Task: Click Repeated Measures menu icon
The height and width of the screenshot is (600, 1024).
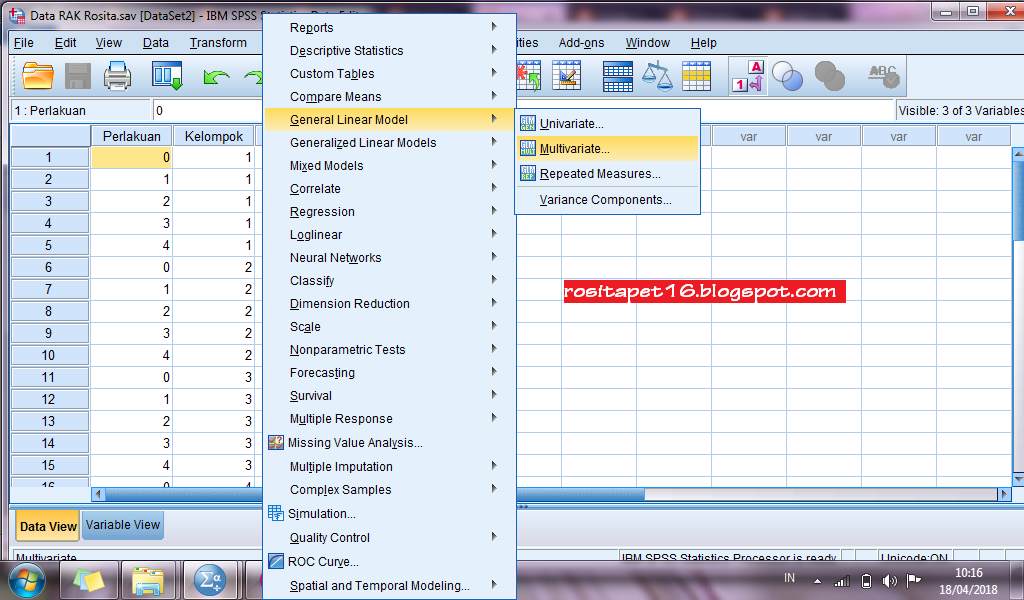Action: 528,173
